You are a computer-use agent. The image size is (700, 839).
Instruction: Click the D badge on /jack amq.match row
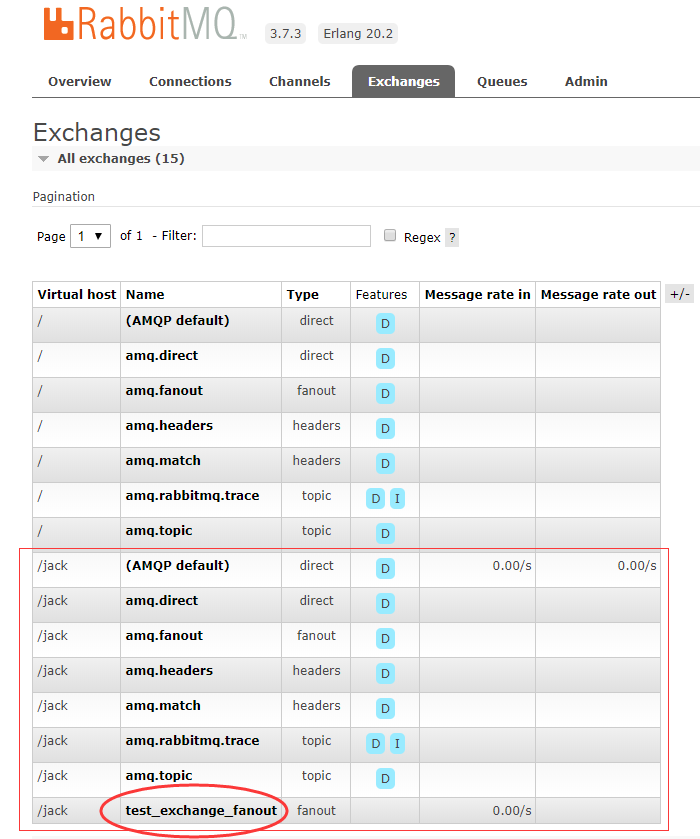pyautogui.click(x=385, y=708)
